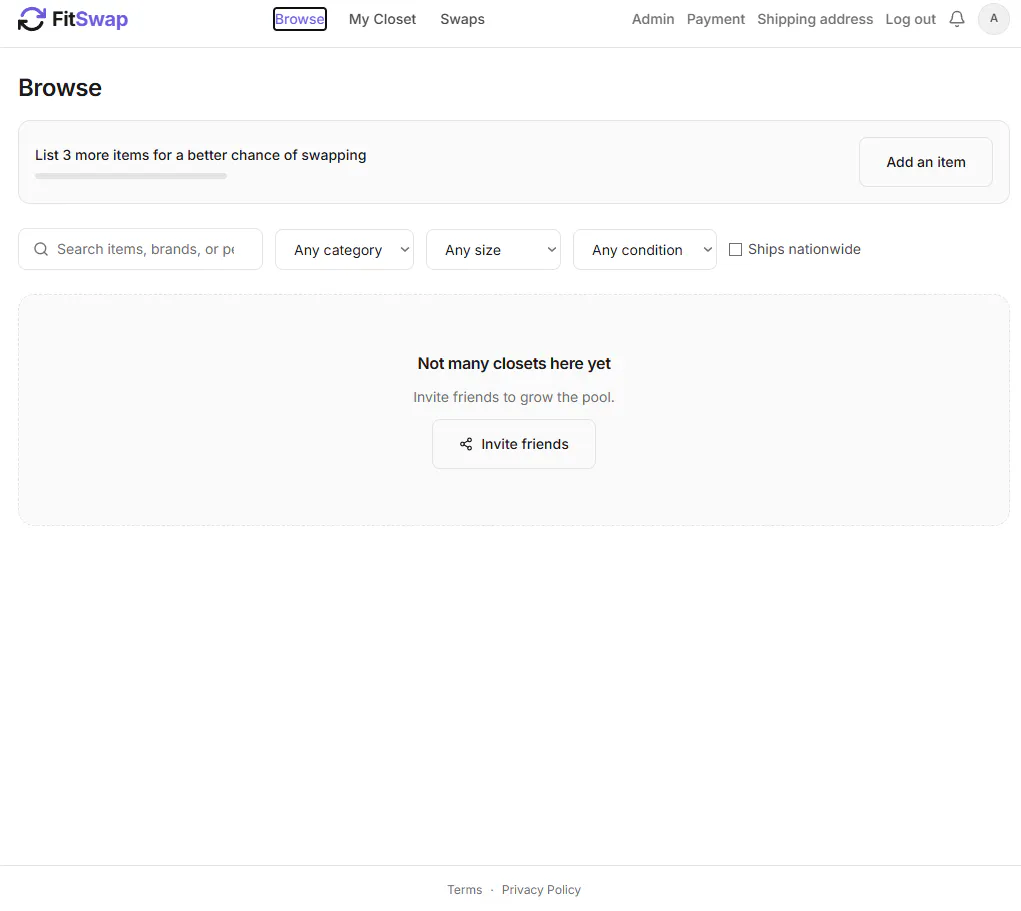
Task: Focus the search items input field
Action: 141,249
